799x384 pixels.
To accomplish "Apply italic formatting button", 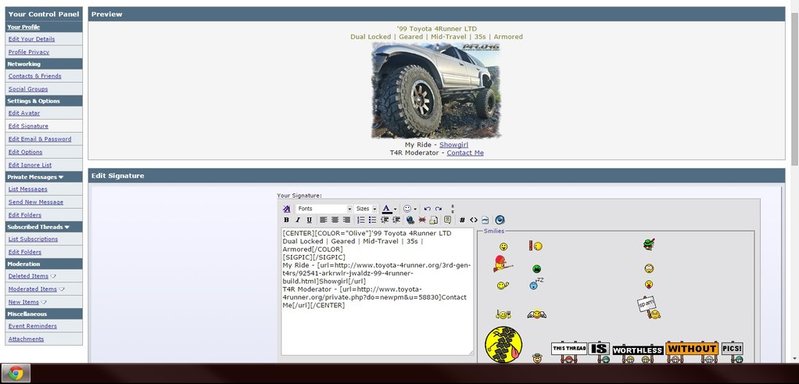I will coord(298,220).
